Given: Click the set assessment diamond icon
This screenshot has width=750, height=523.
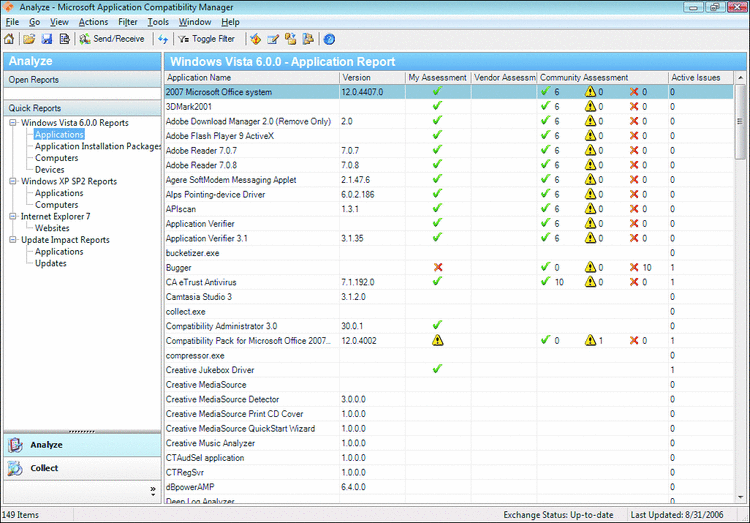Looking at the screenshot, I should click(x=256, y=39).
